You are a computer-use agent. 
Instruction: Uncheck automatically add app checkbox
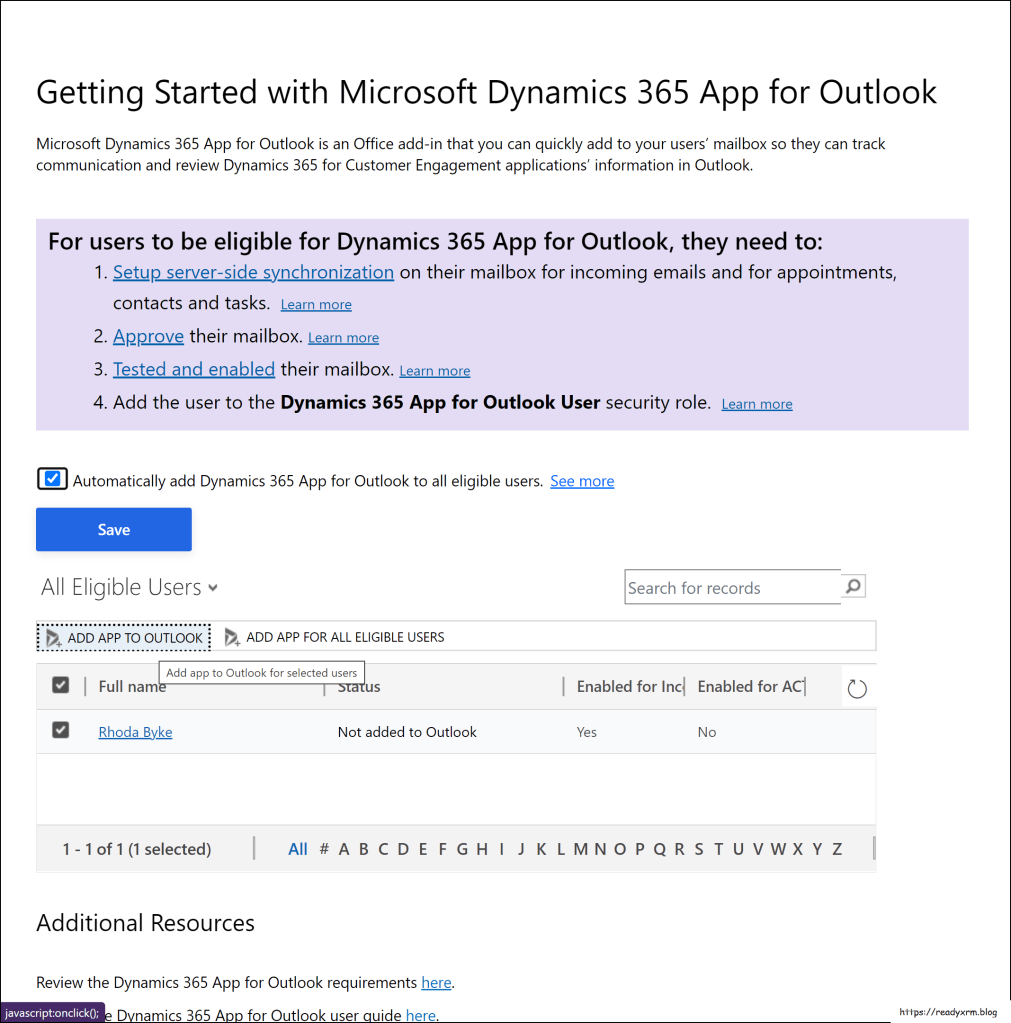53,479
